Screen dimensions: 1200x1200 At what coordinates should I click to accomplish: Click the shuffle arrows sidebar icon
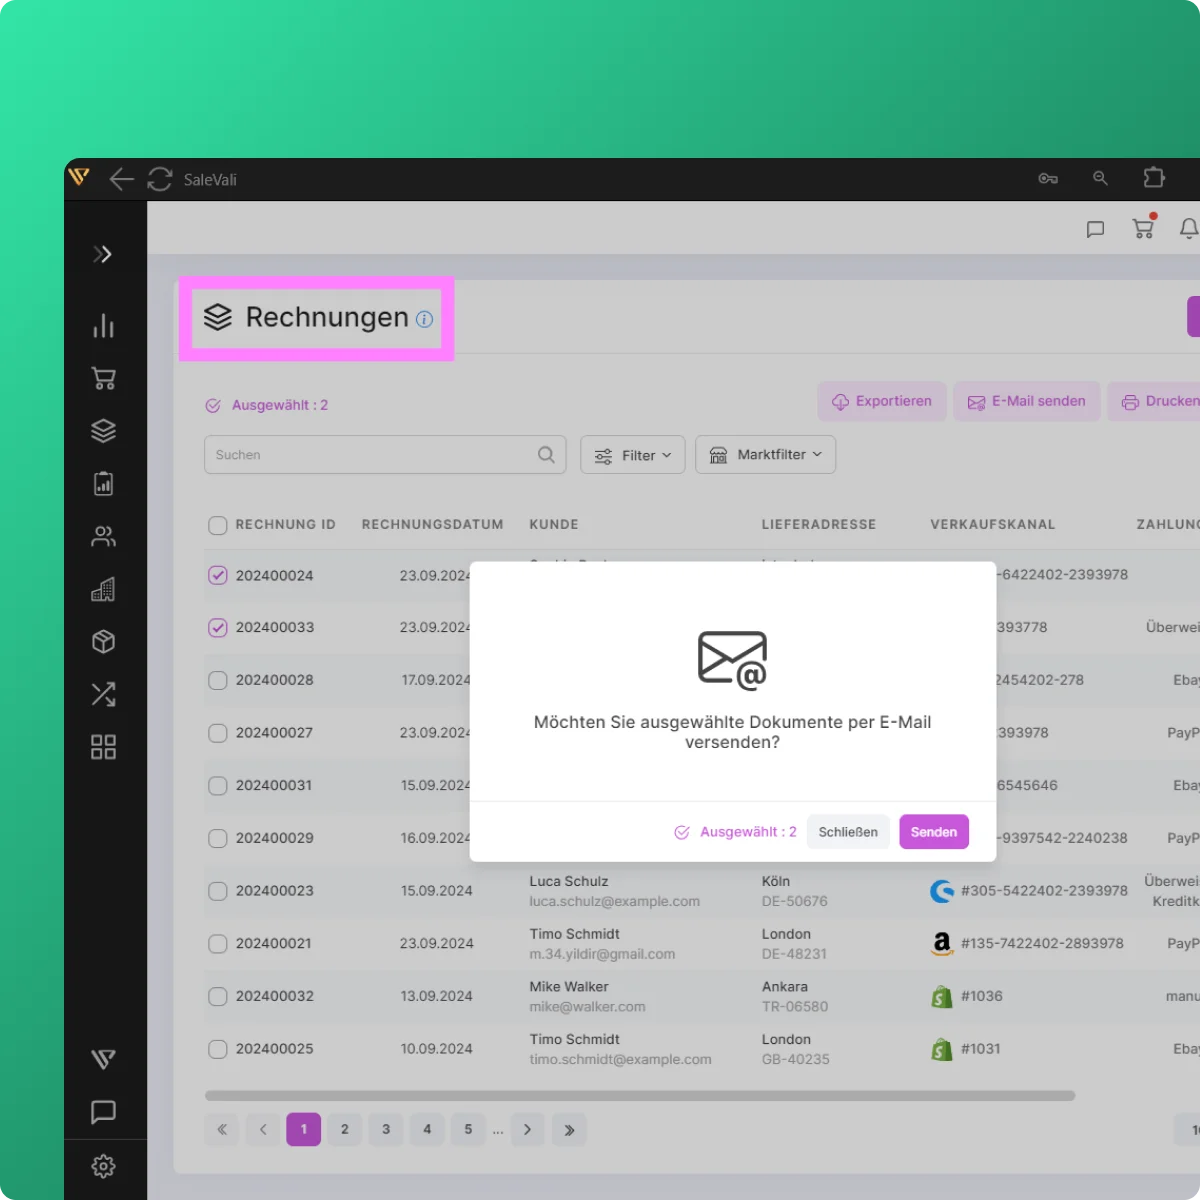pyautogui.click(x=103, y=694)
